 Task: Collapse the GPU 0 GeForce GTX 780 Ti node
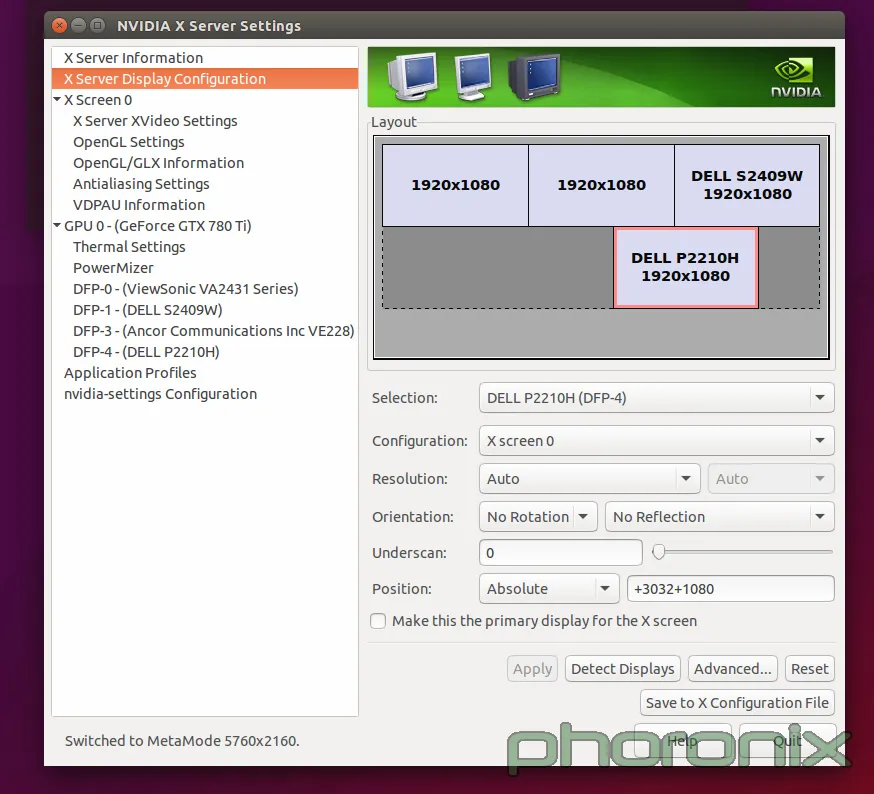pyautogui.click(x=57, y=226)
